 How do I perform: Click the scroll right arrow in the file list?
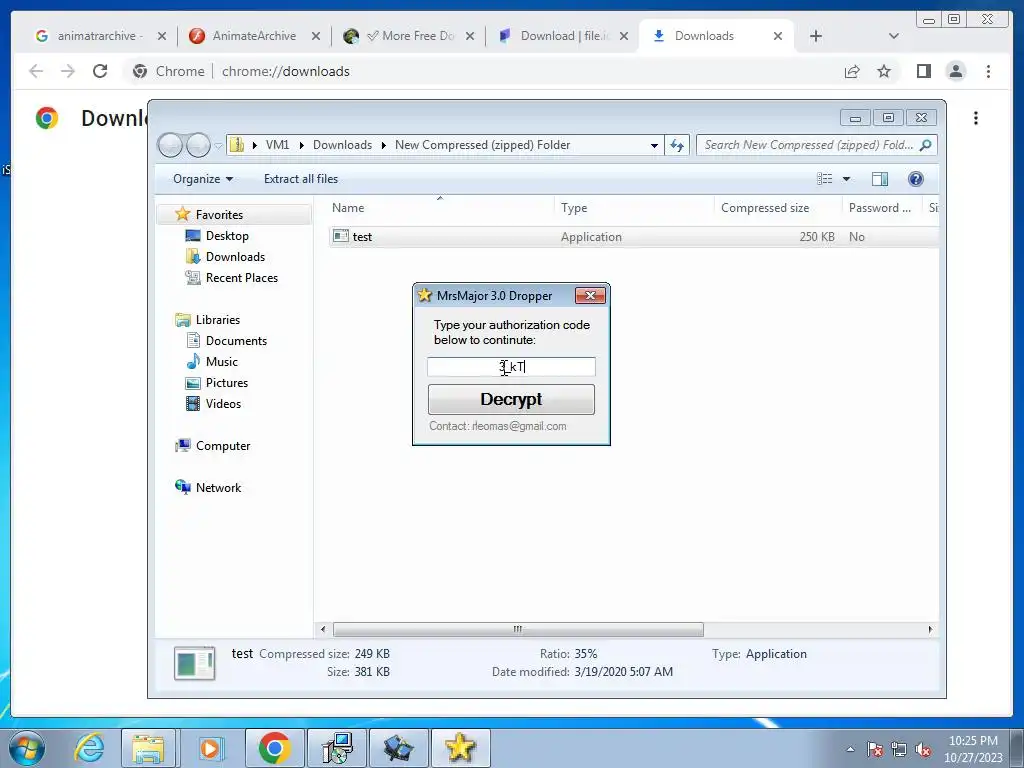click(x=930, y=630)
